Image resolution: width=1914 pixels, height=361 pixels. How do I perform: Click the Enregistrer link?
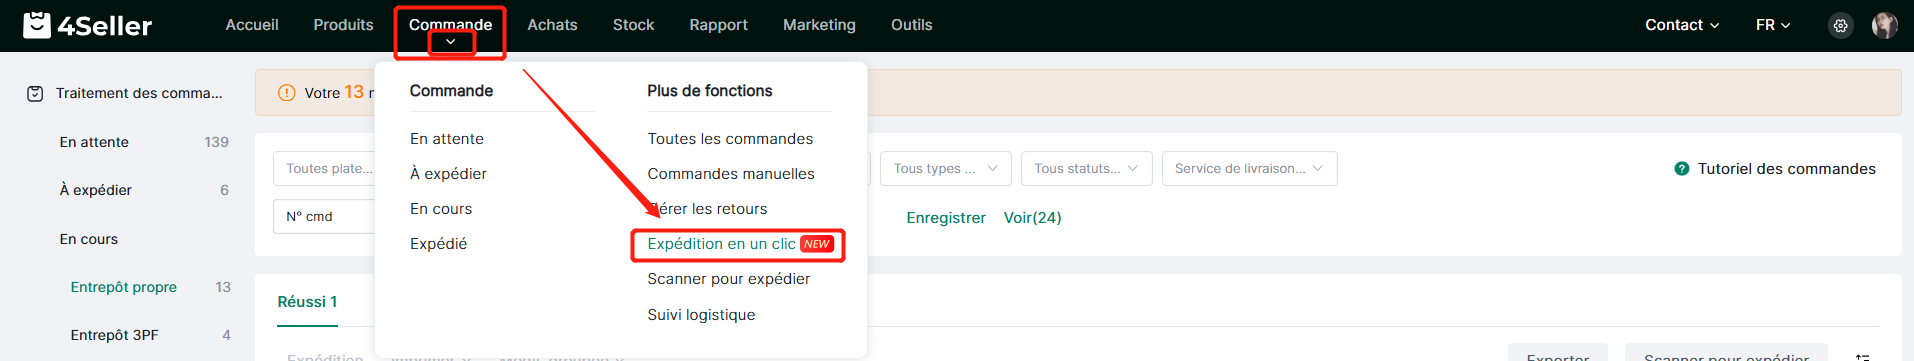click(x=946, y=218)
